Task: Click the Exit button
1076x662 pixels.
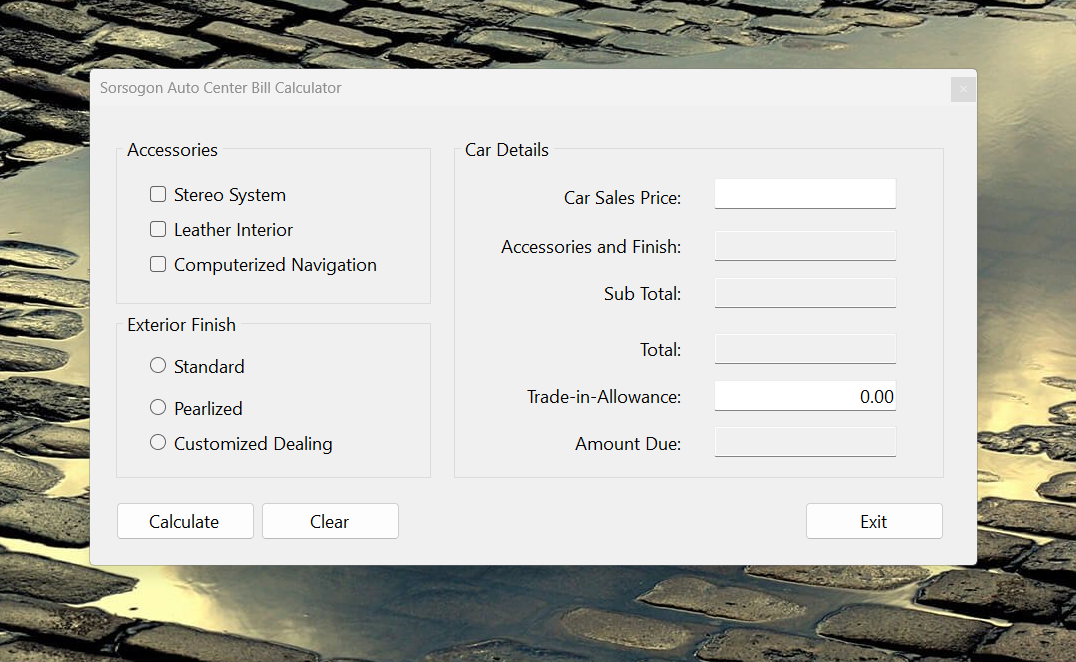Action: click(x=874, y=521)
